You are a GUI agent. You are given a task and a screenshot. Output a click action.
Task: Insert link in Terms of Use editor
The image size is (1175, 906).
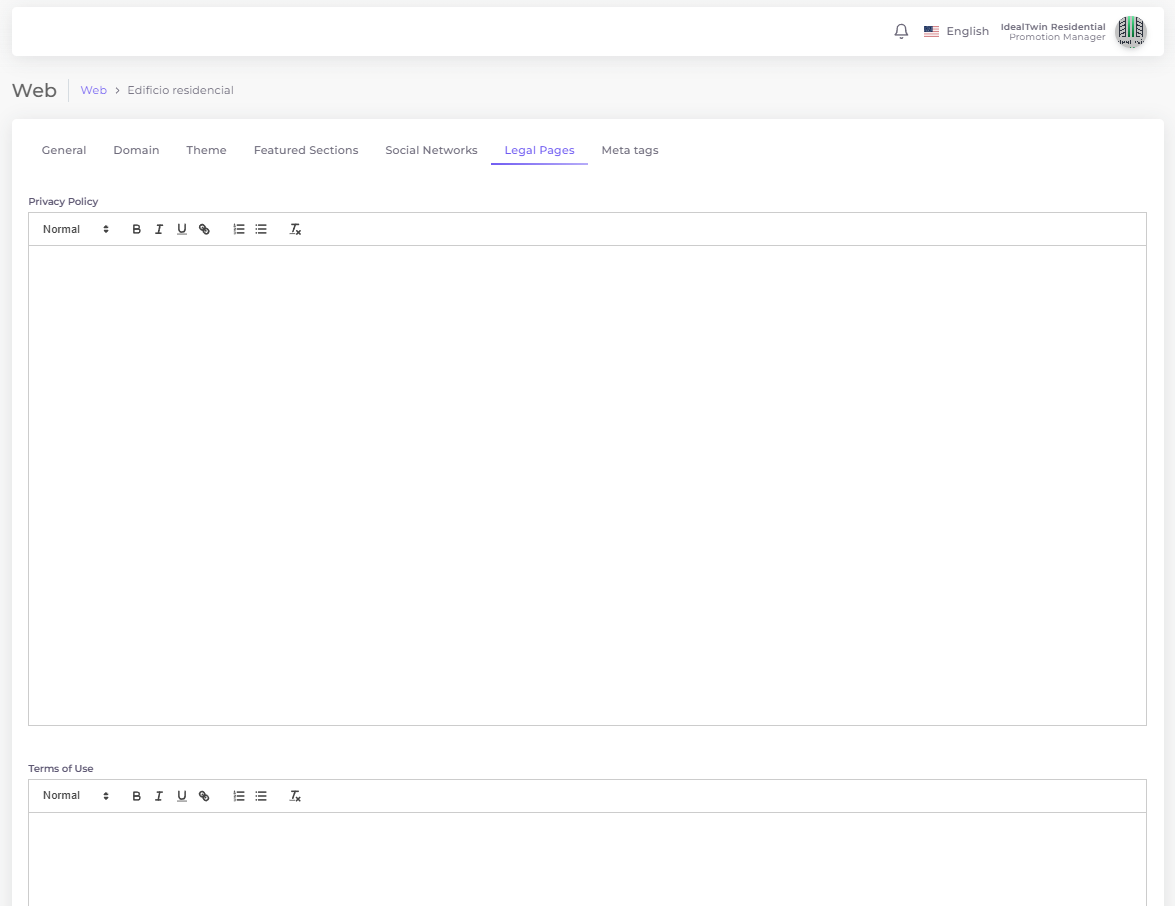click(204, 796)
